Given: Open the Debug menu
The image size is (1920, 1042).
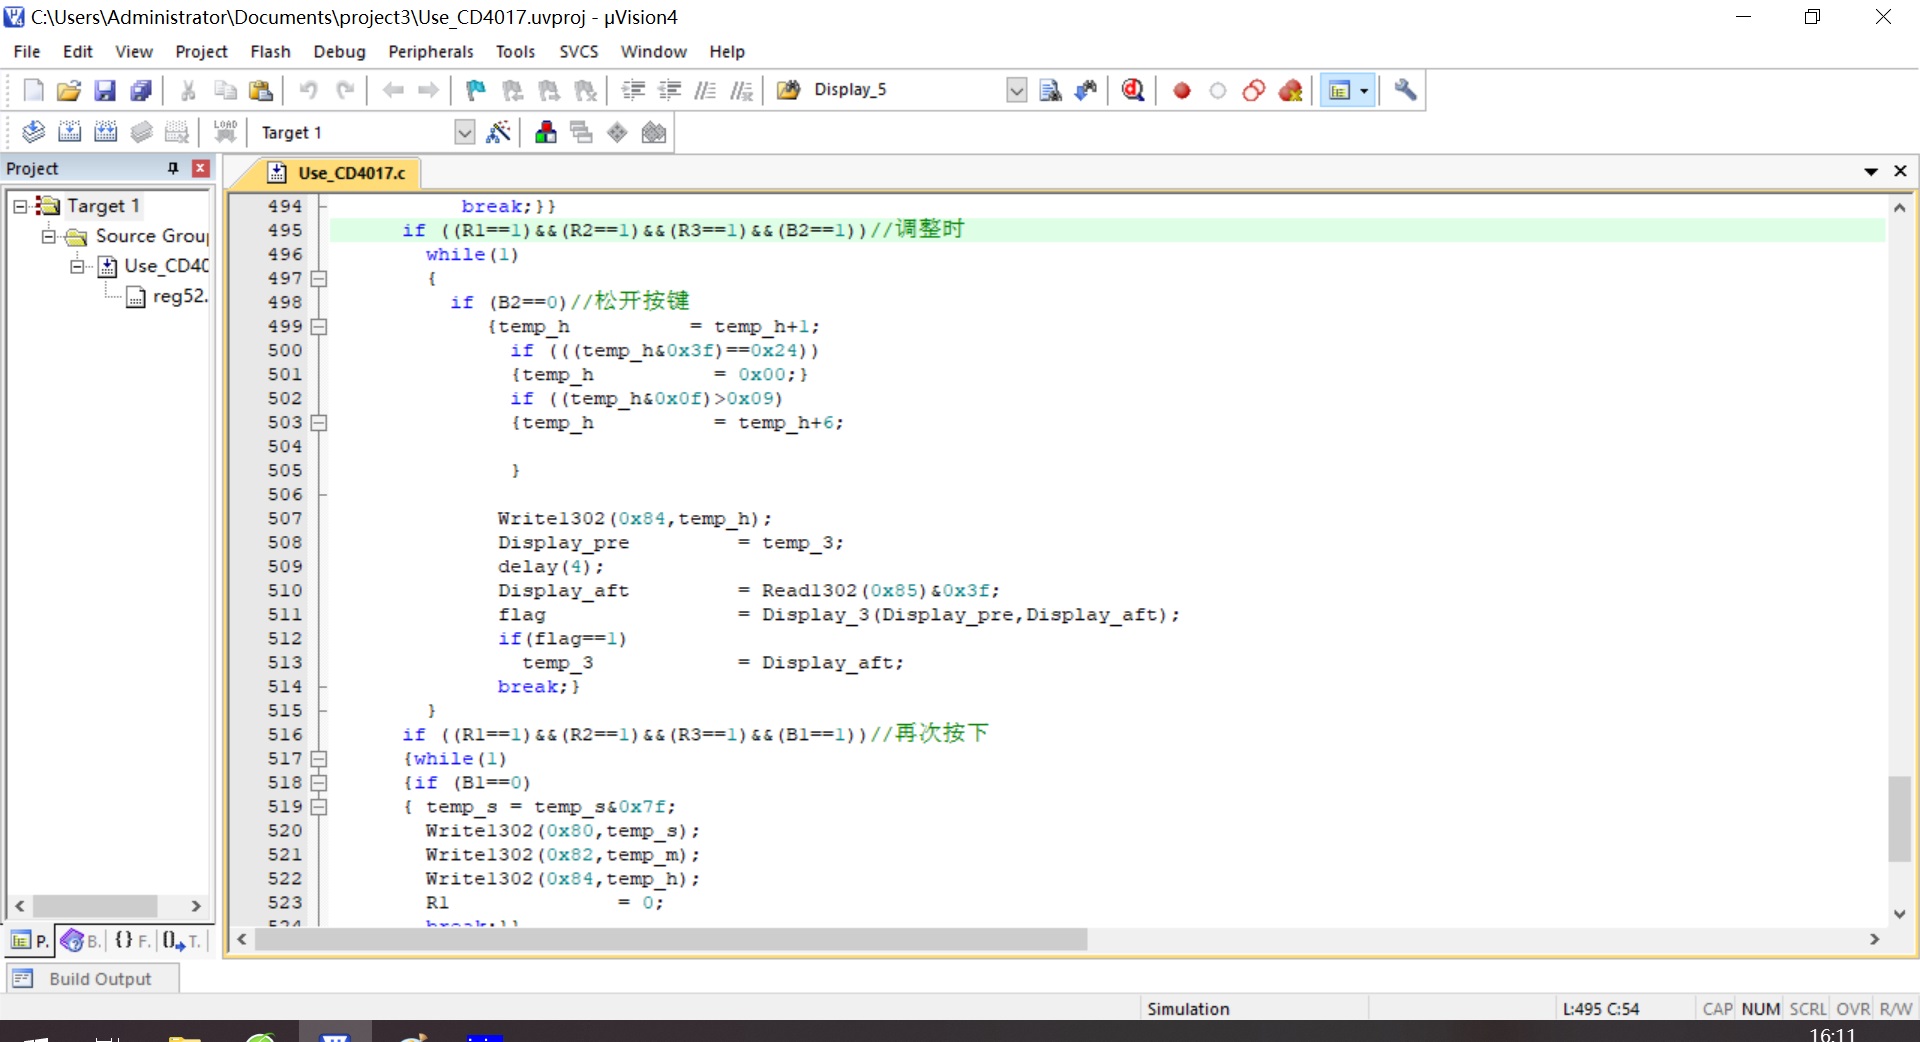Looking at the screenshot, I should point(339,51).
